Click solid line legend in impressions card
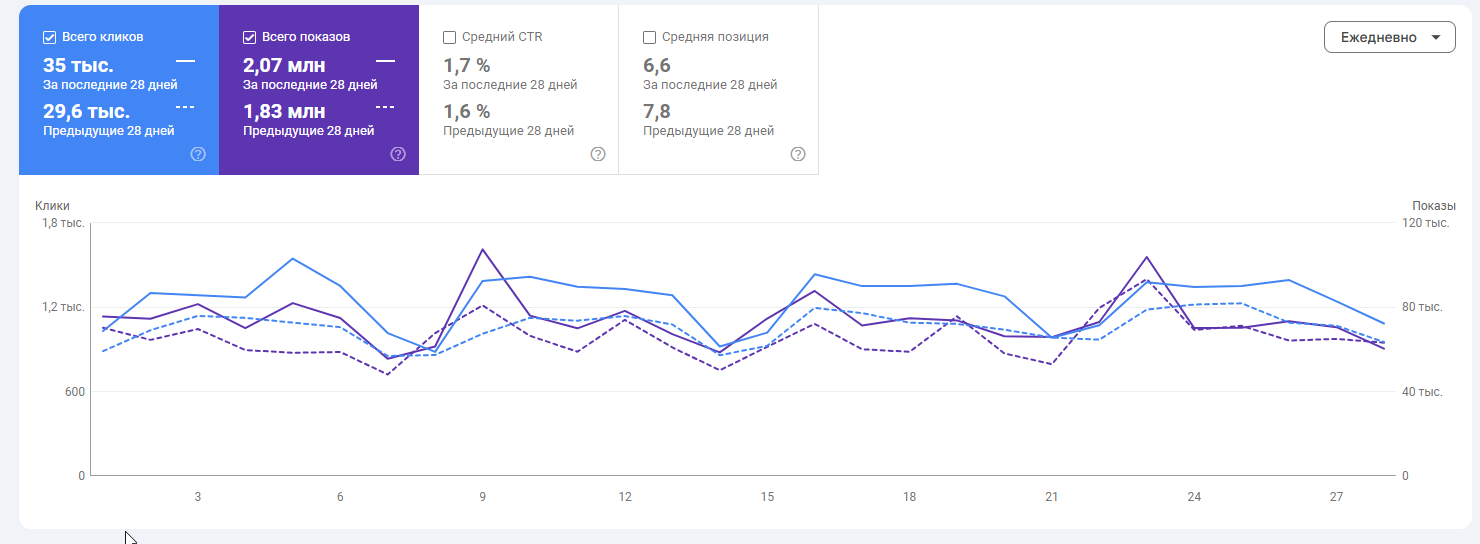This screenshot has width=1480, height=544. tap(385, 61)
